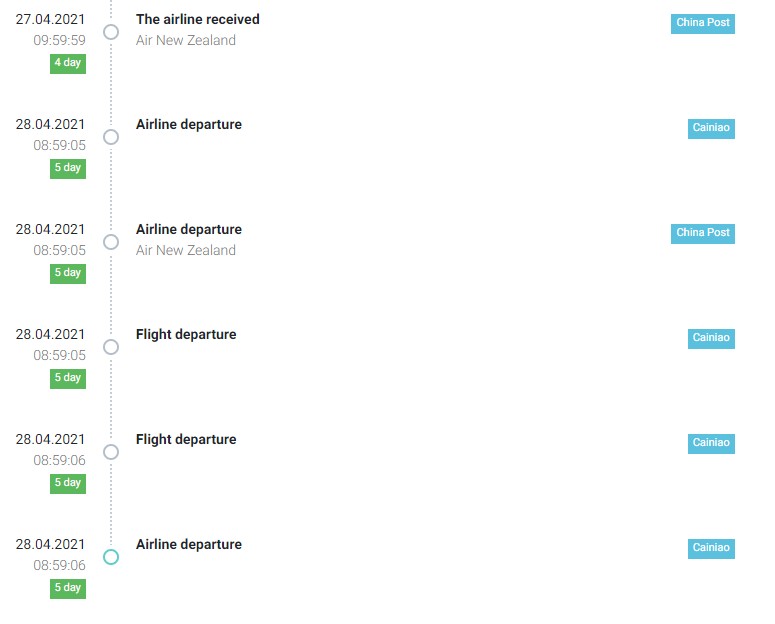
Task: Click the China Post badge on Airline departure Air New Zealand
Action: (702, 233)
